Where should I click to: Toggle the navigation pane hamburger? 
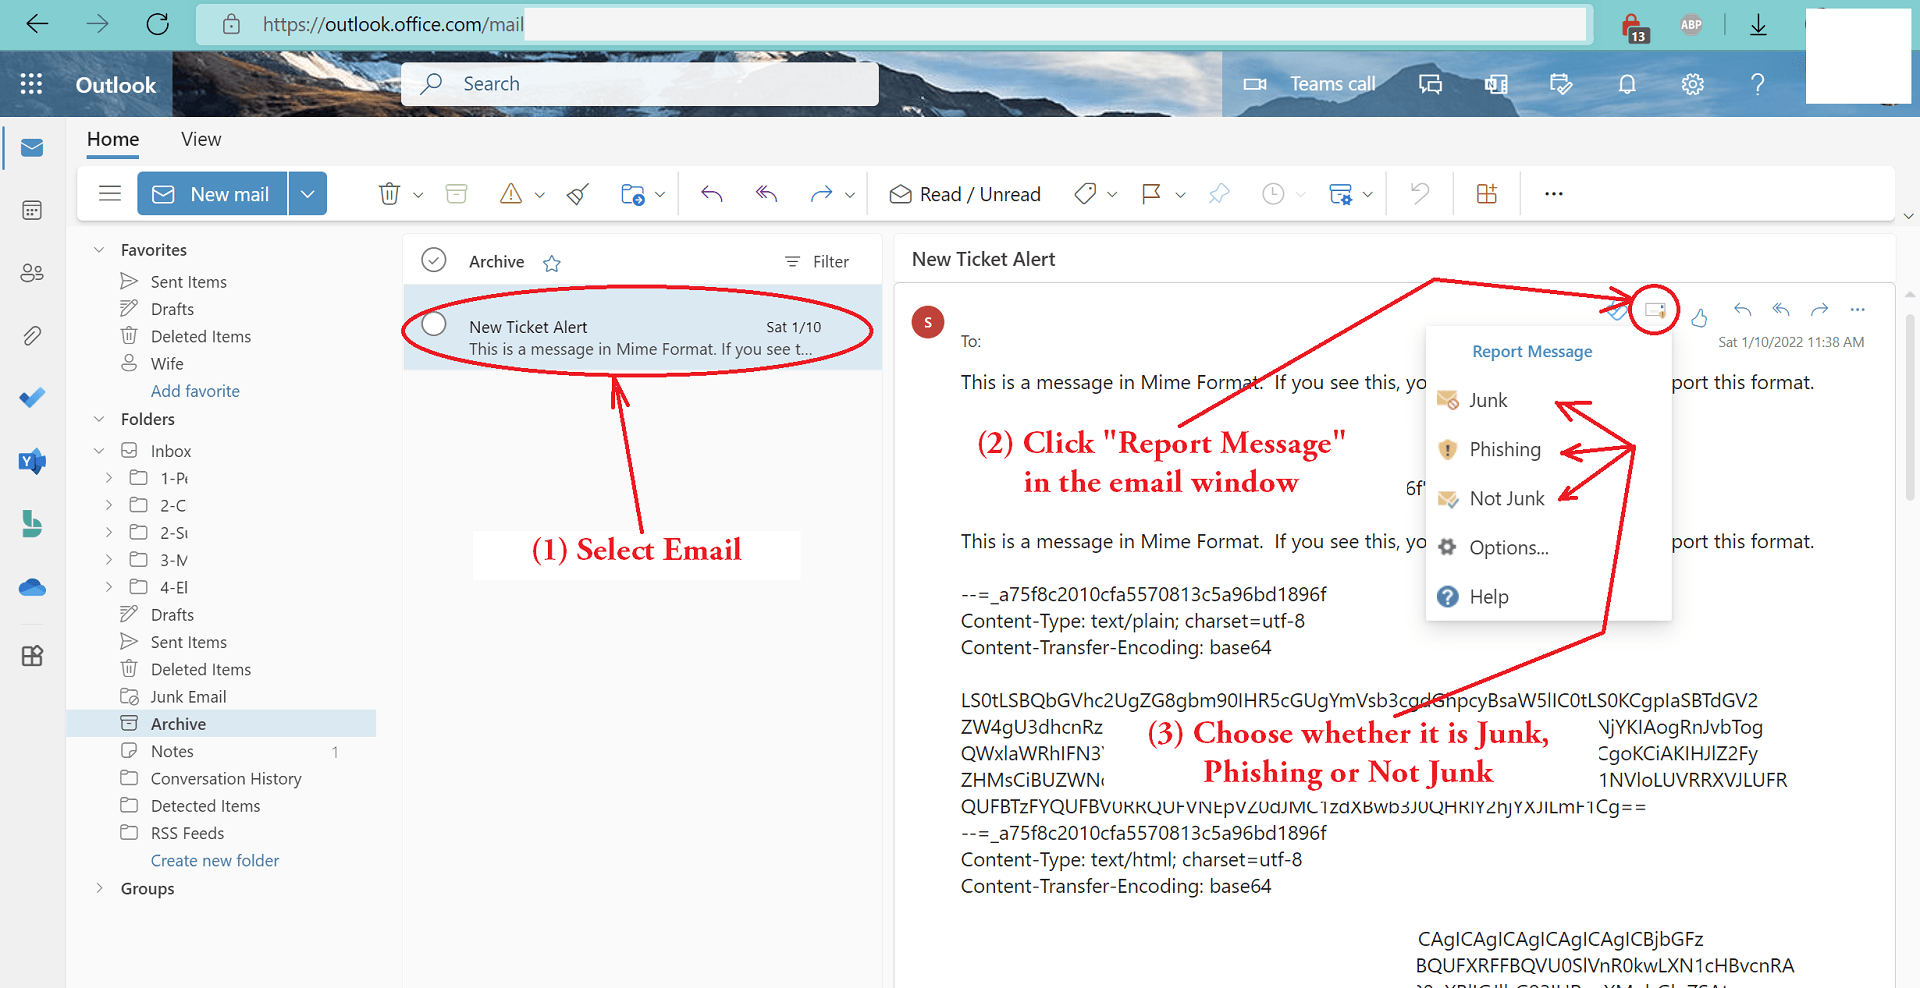[110, 193]
